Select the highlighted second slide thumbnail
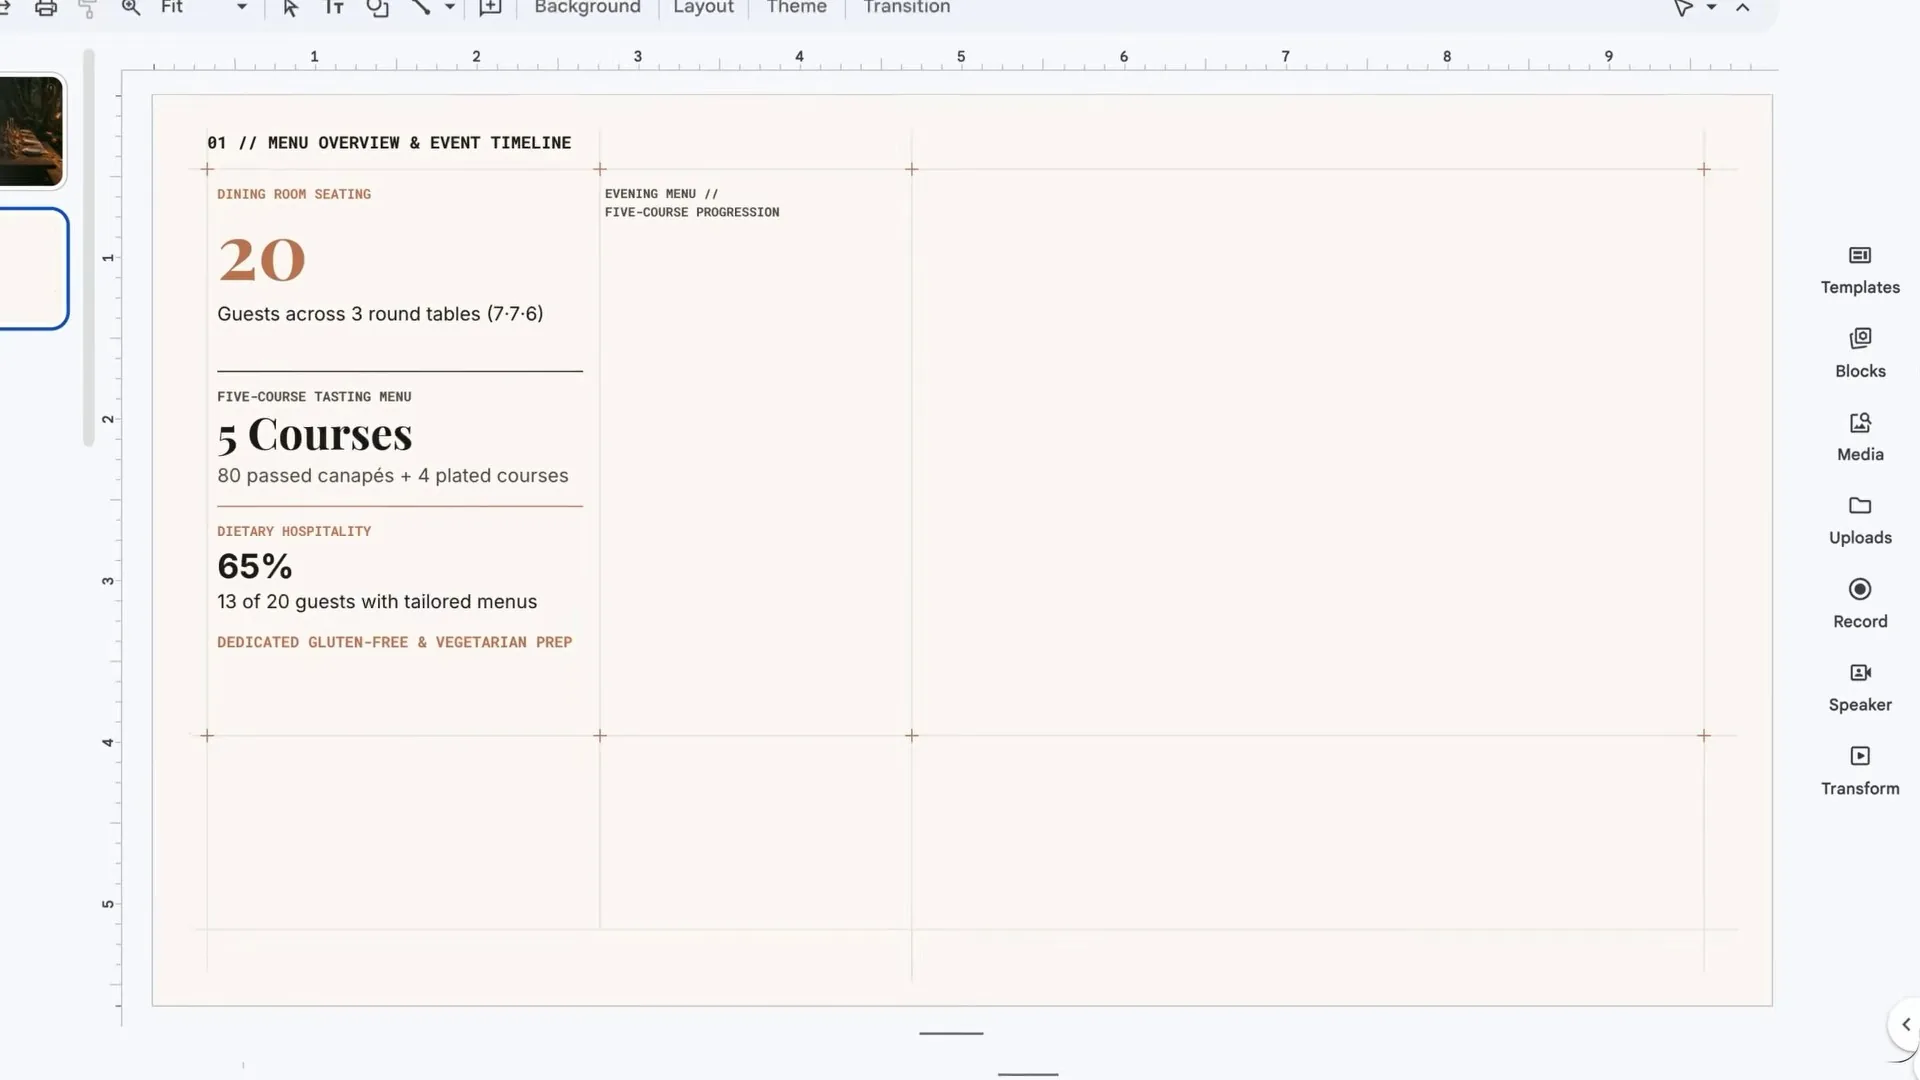The image size is (1920, 1080). click(x=33, y=268)
